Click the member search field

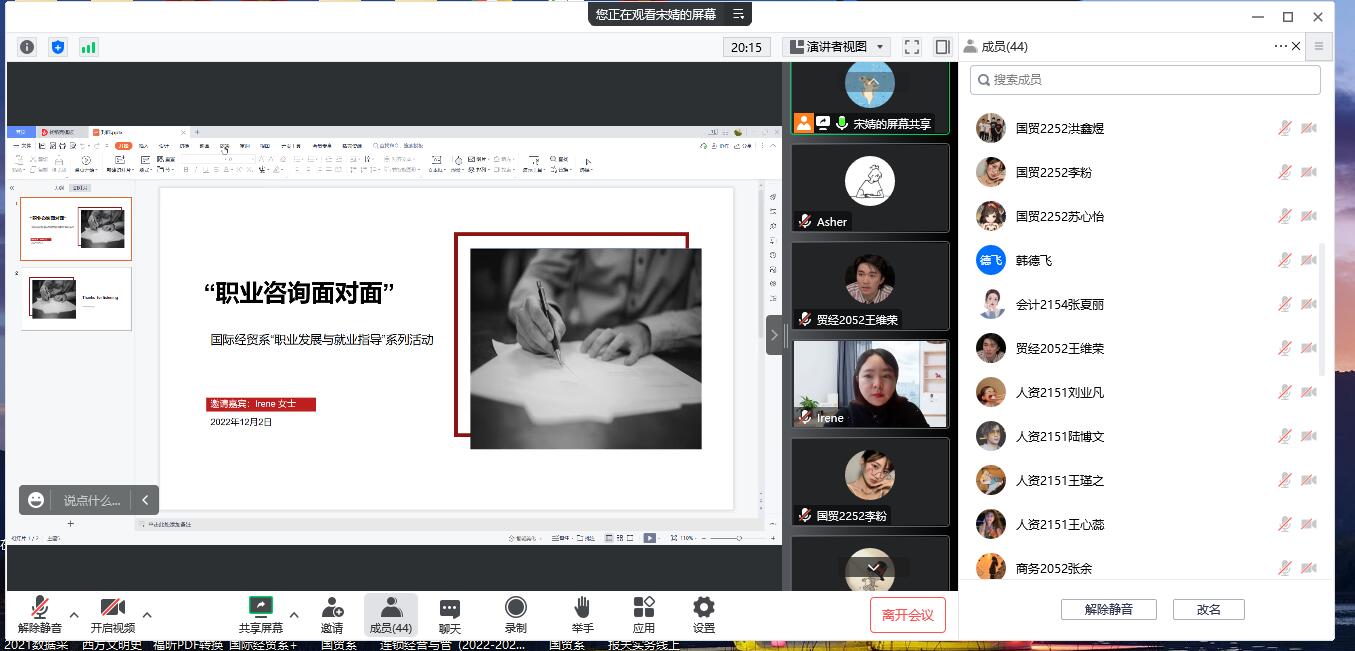[x=1145, y=80]
